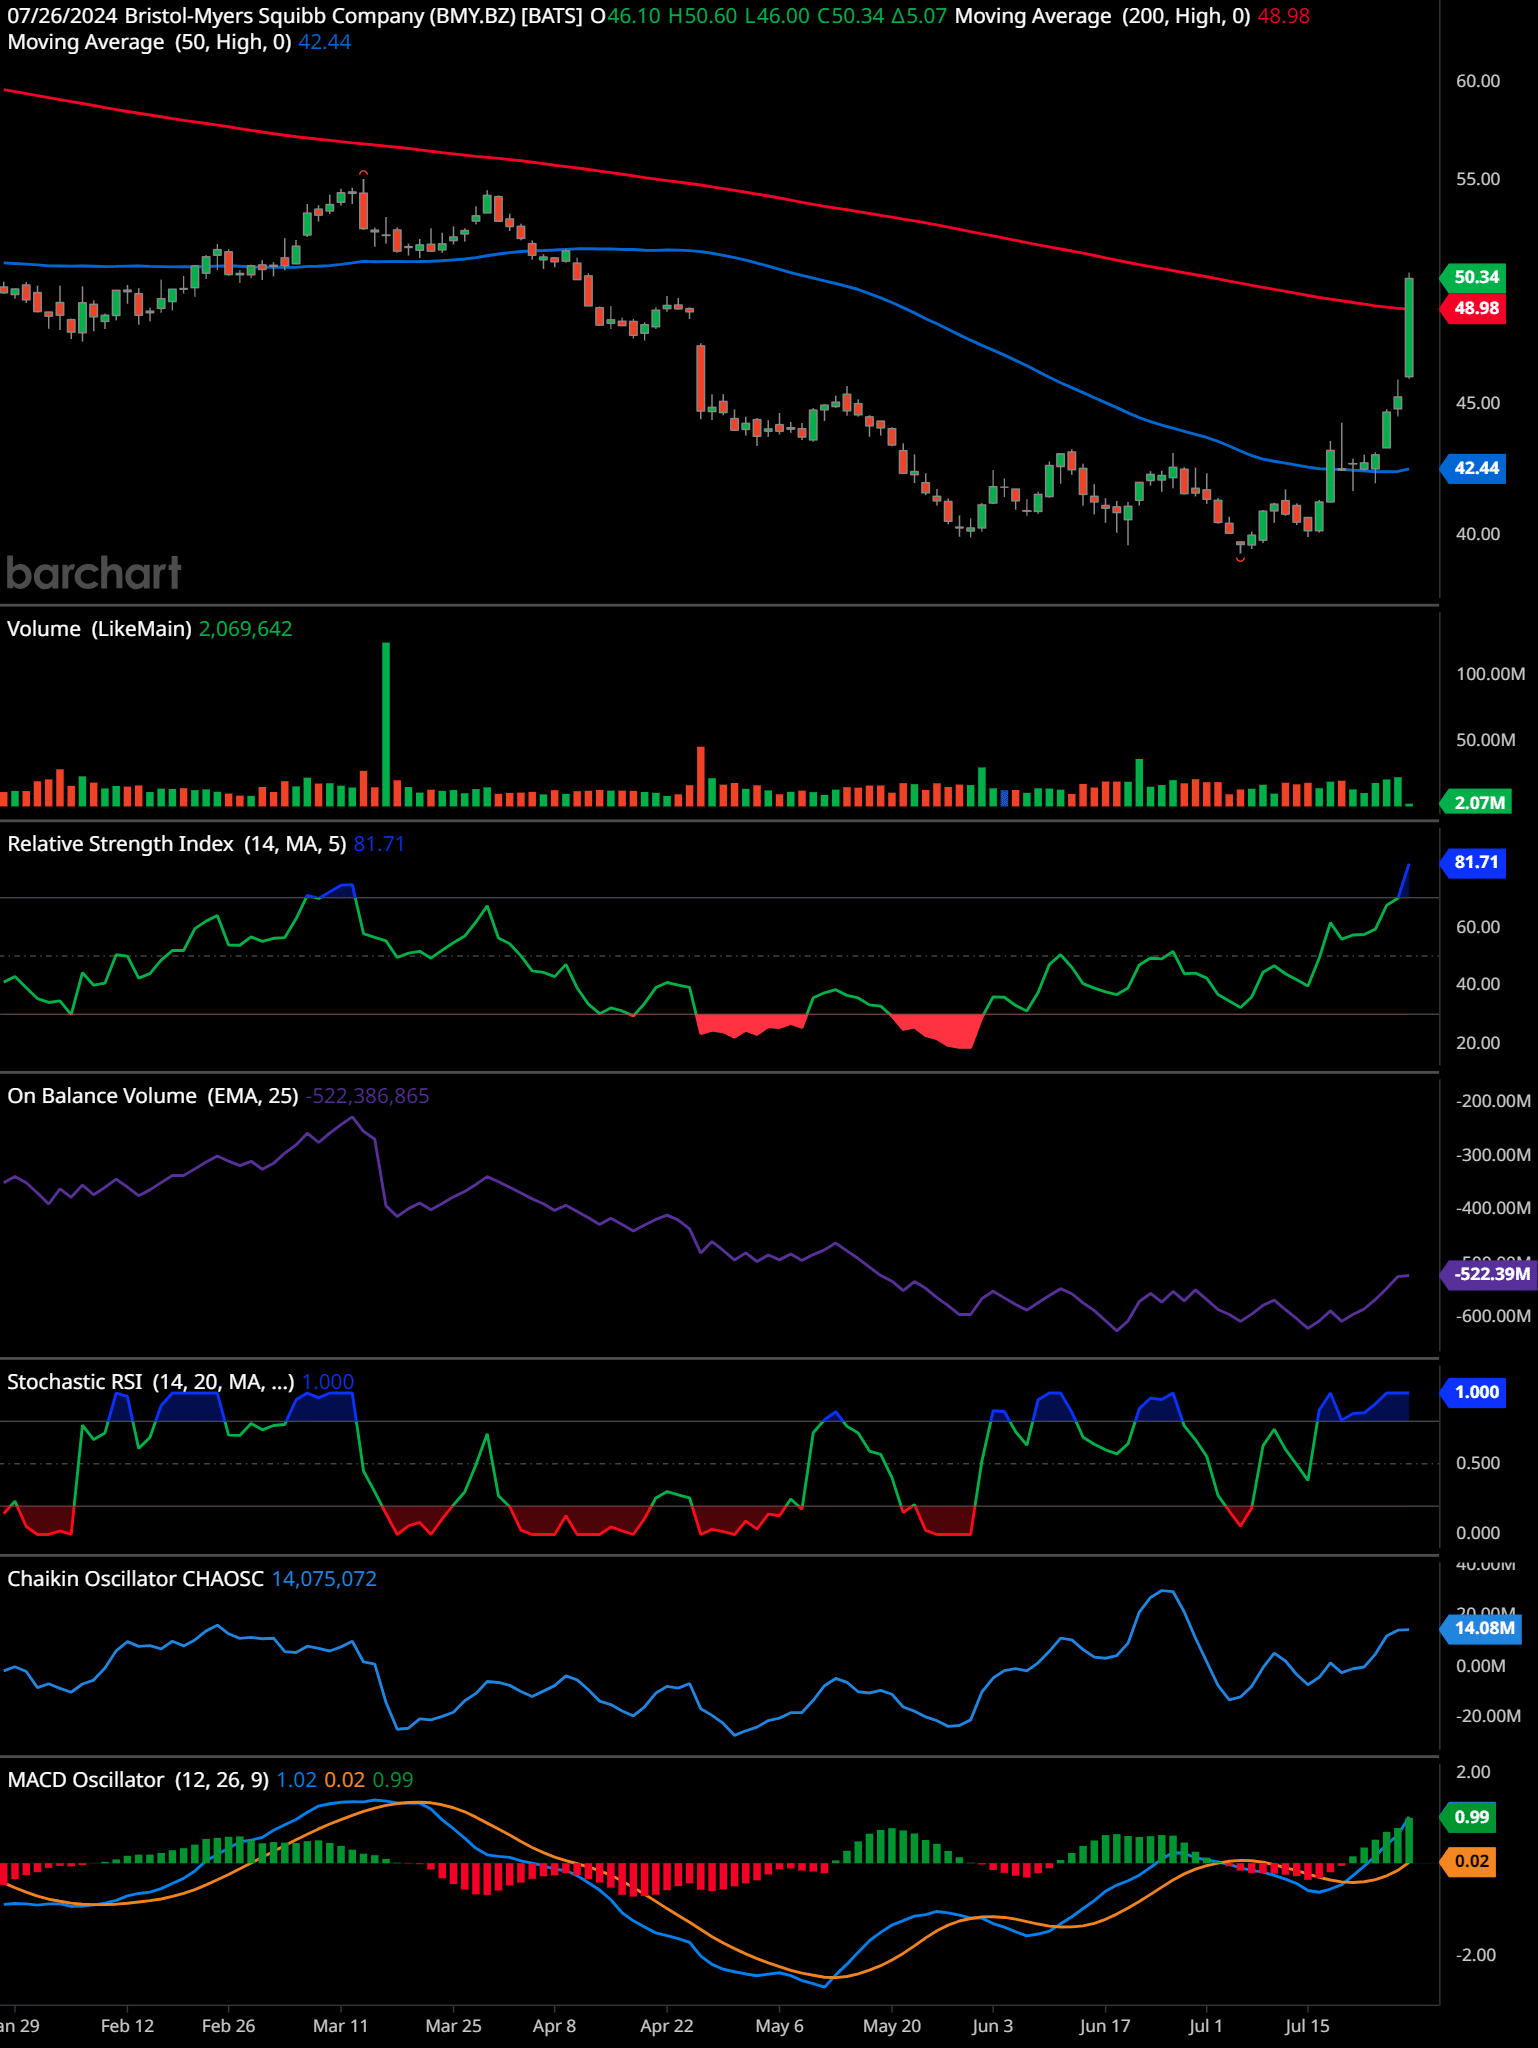Click the Apr 8 date axis label

pyautogui.click(x=554, y=2026)
